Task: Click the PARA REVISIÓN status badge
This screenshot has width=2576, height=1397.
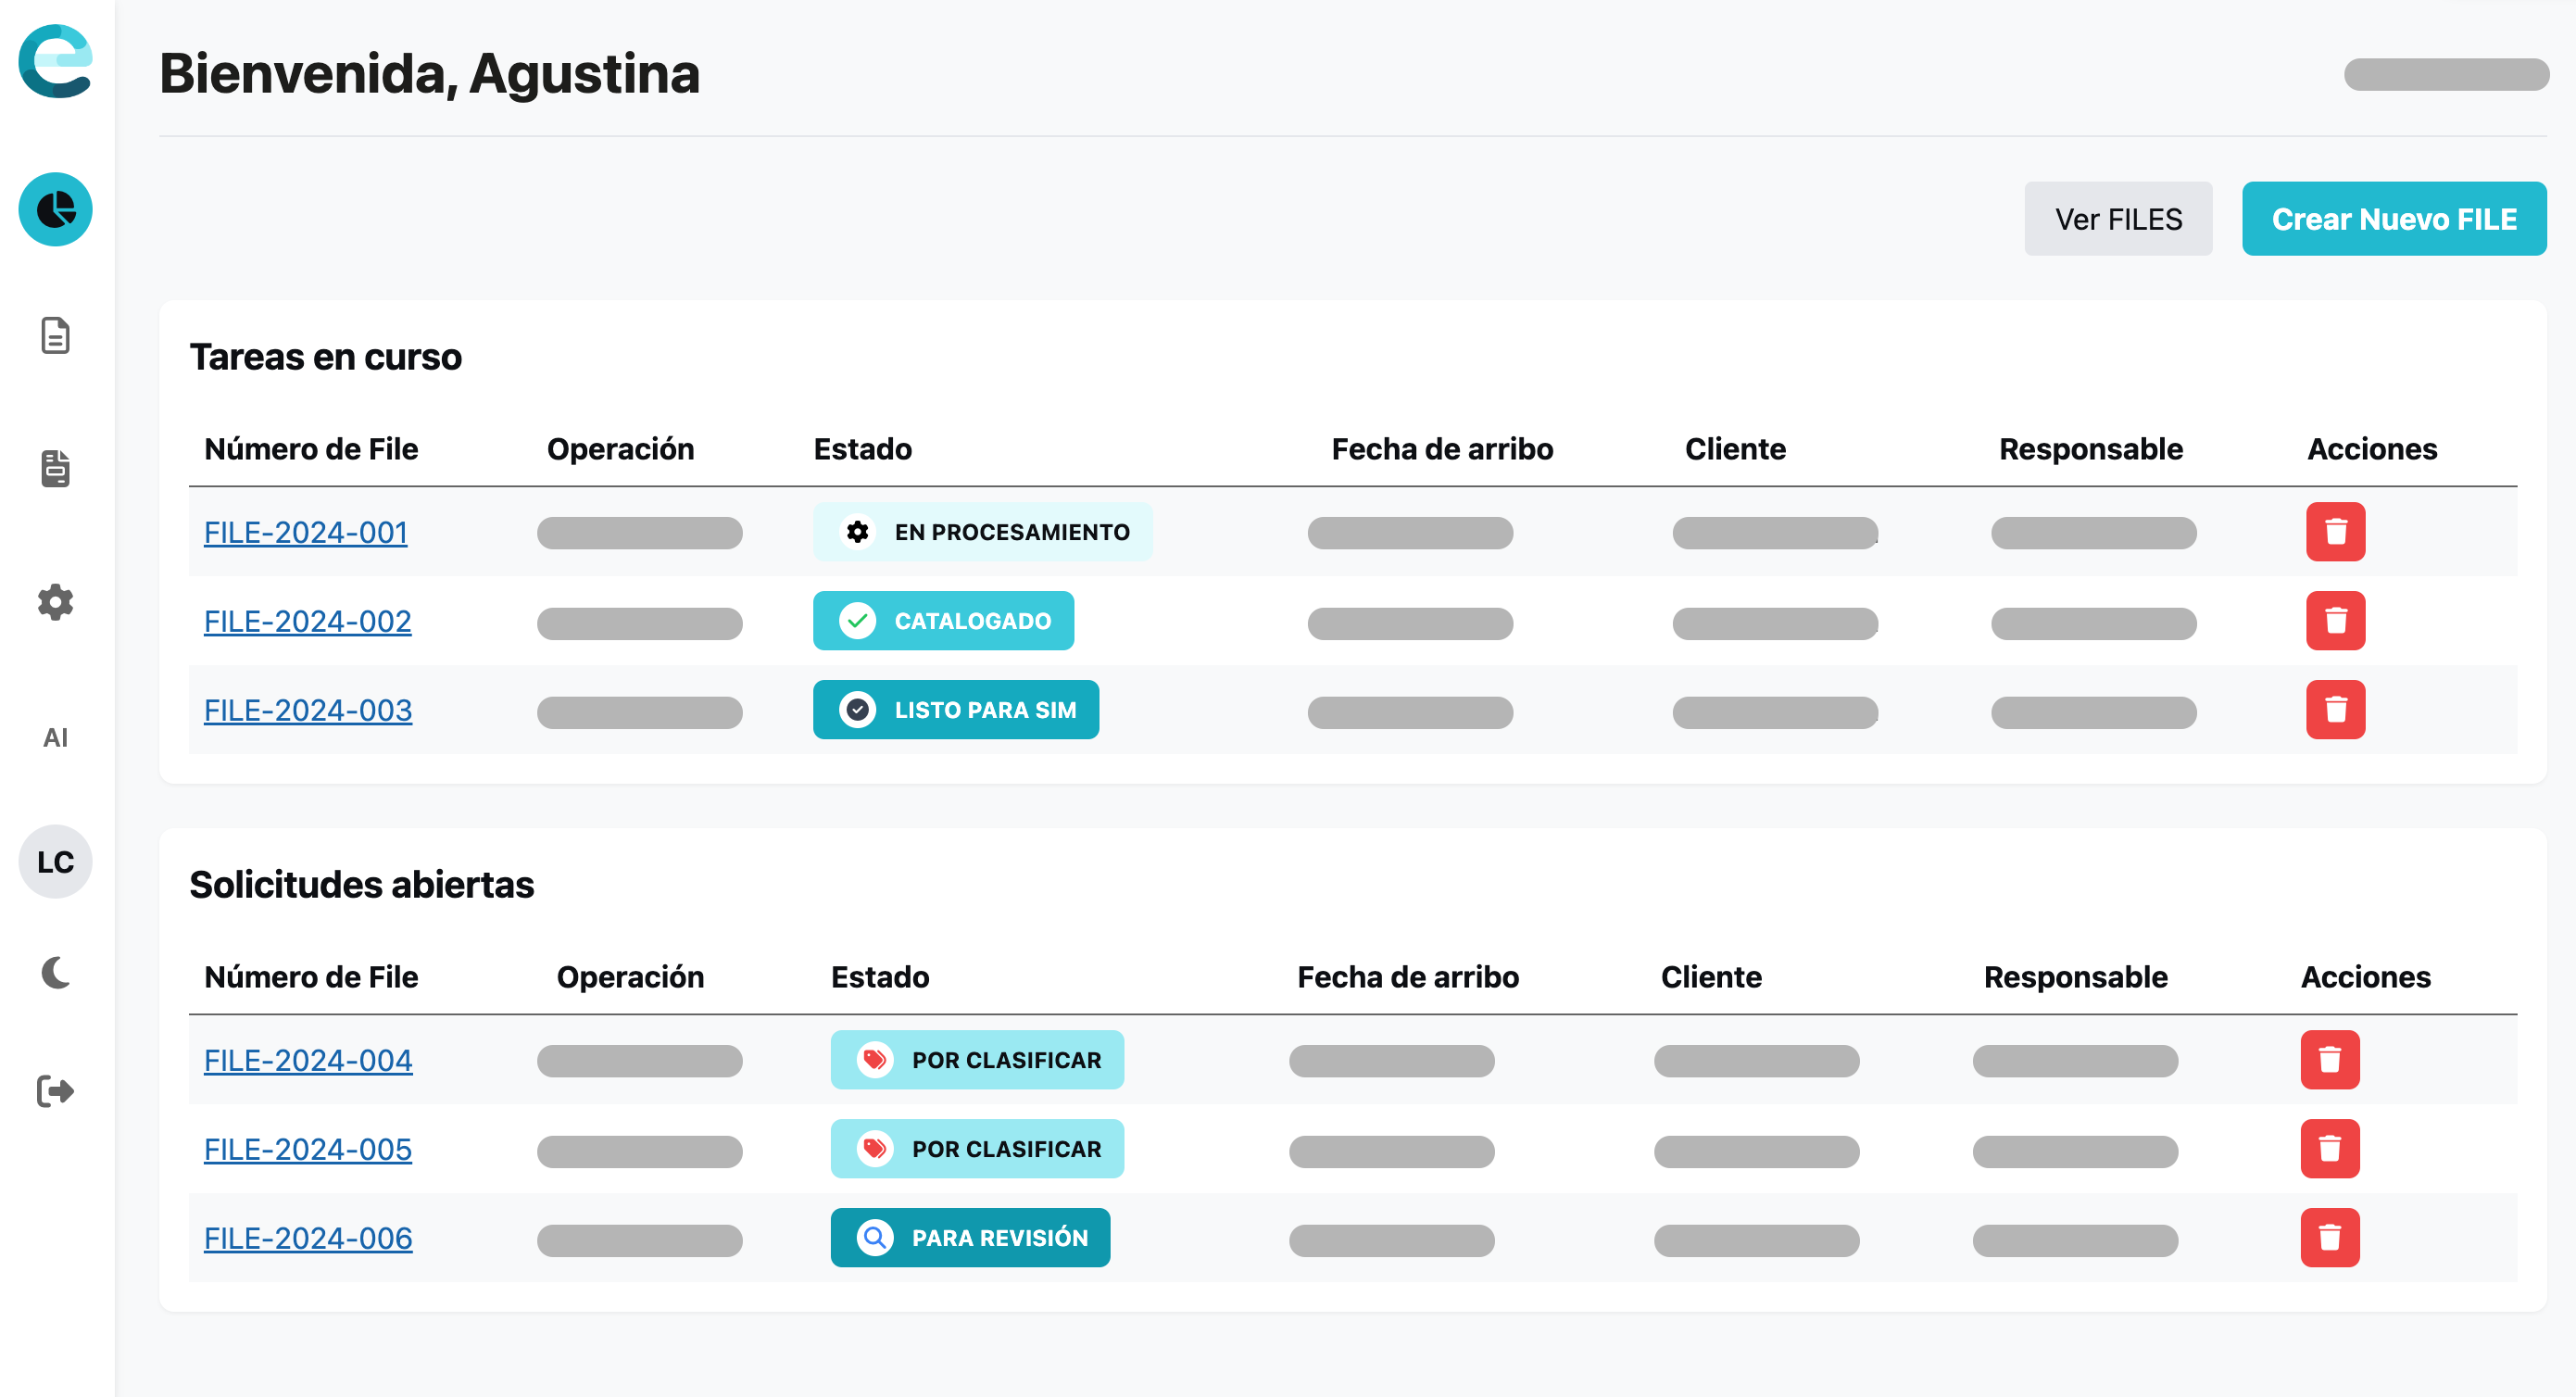Action: point(970,1238)
